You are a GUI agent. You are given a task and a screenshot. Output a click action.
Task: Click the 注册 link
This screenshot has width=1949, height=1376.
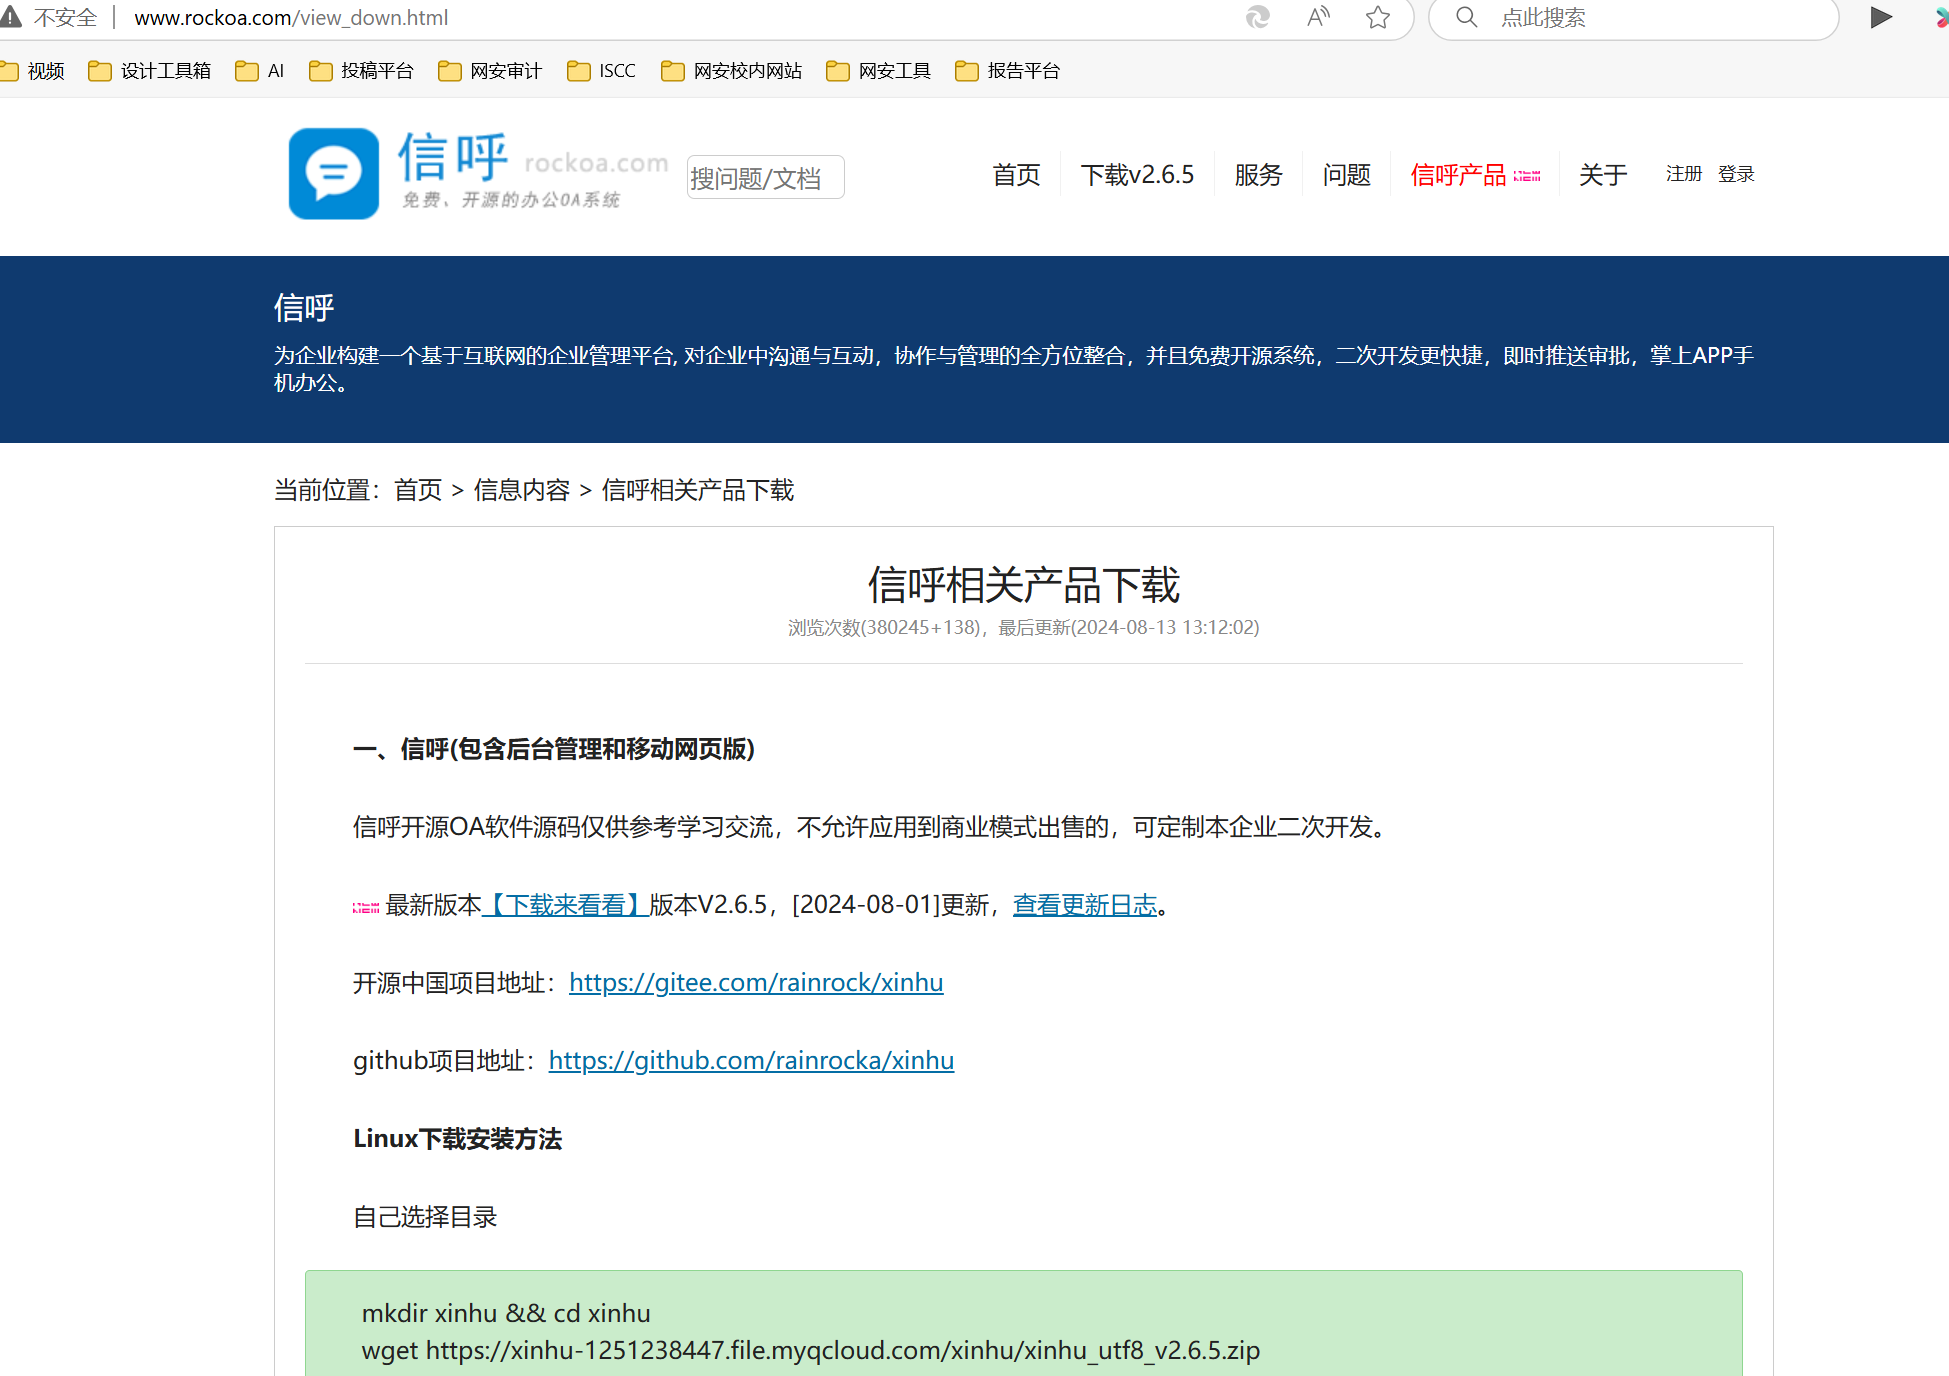(x=1684, y=174)
